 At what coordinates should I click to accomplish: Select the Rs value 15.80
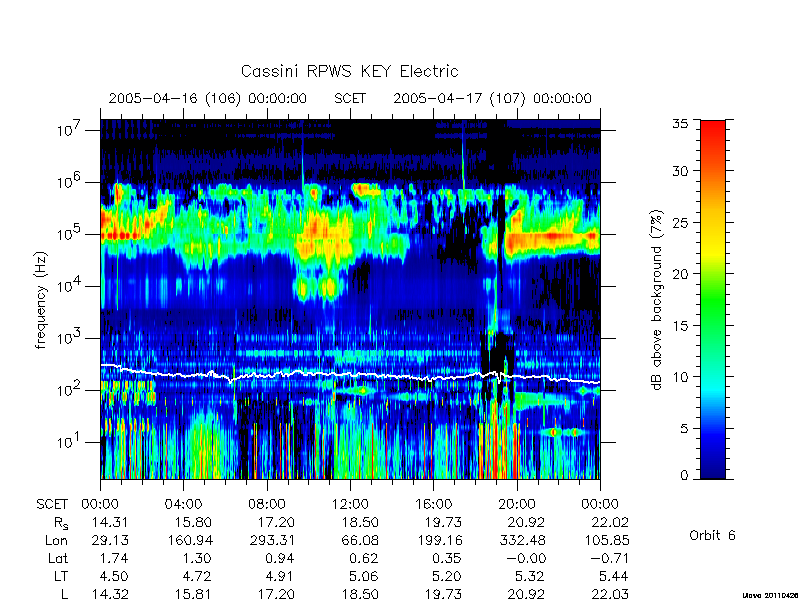[193, 522]
